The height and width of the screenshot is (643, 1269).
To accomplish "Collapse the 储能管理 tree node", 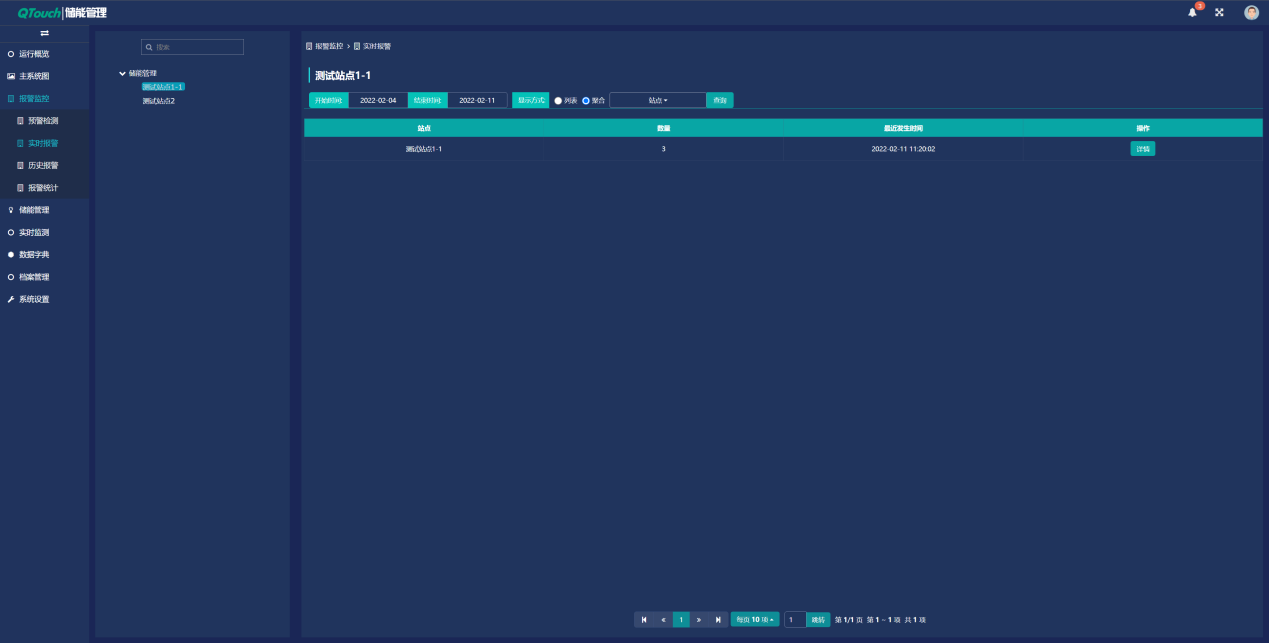I will click(x=122, y=73).
